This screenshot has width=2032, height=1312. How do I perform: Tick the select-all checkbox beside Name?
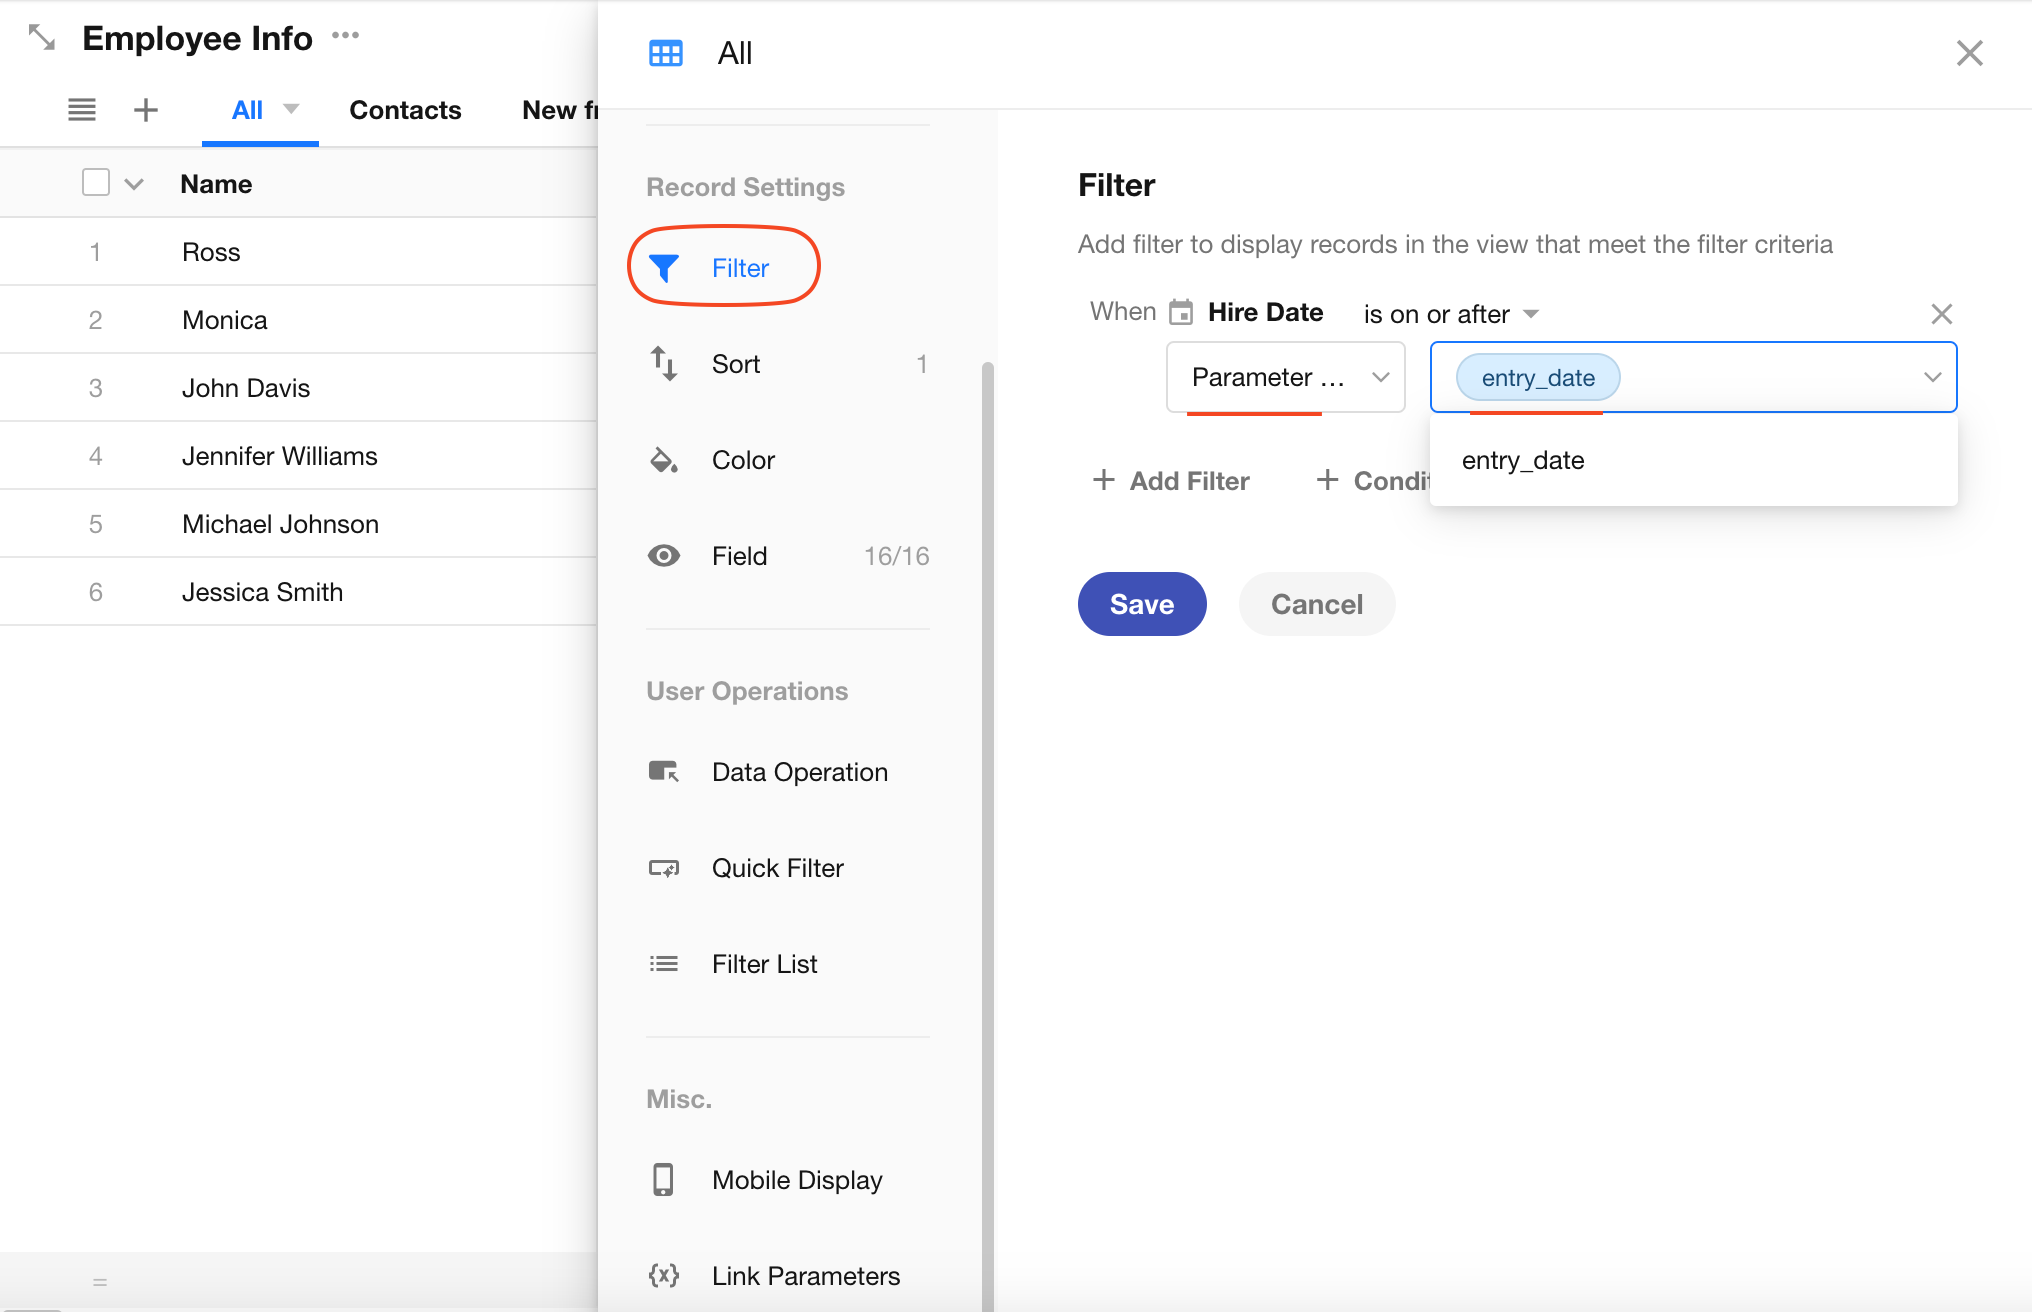[96, 183]
